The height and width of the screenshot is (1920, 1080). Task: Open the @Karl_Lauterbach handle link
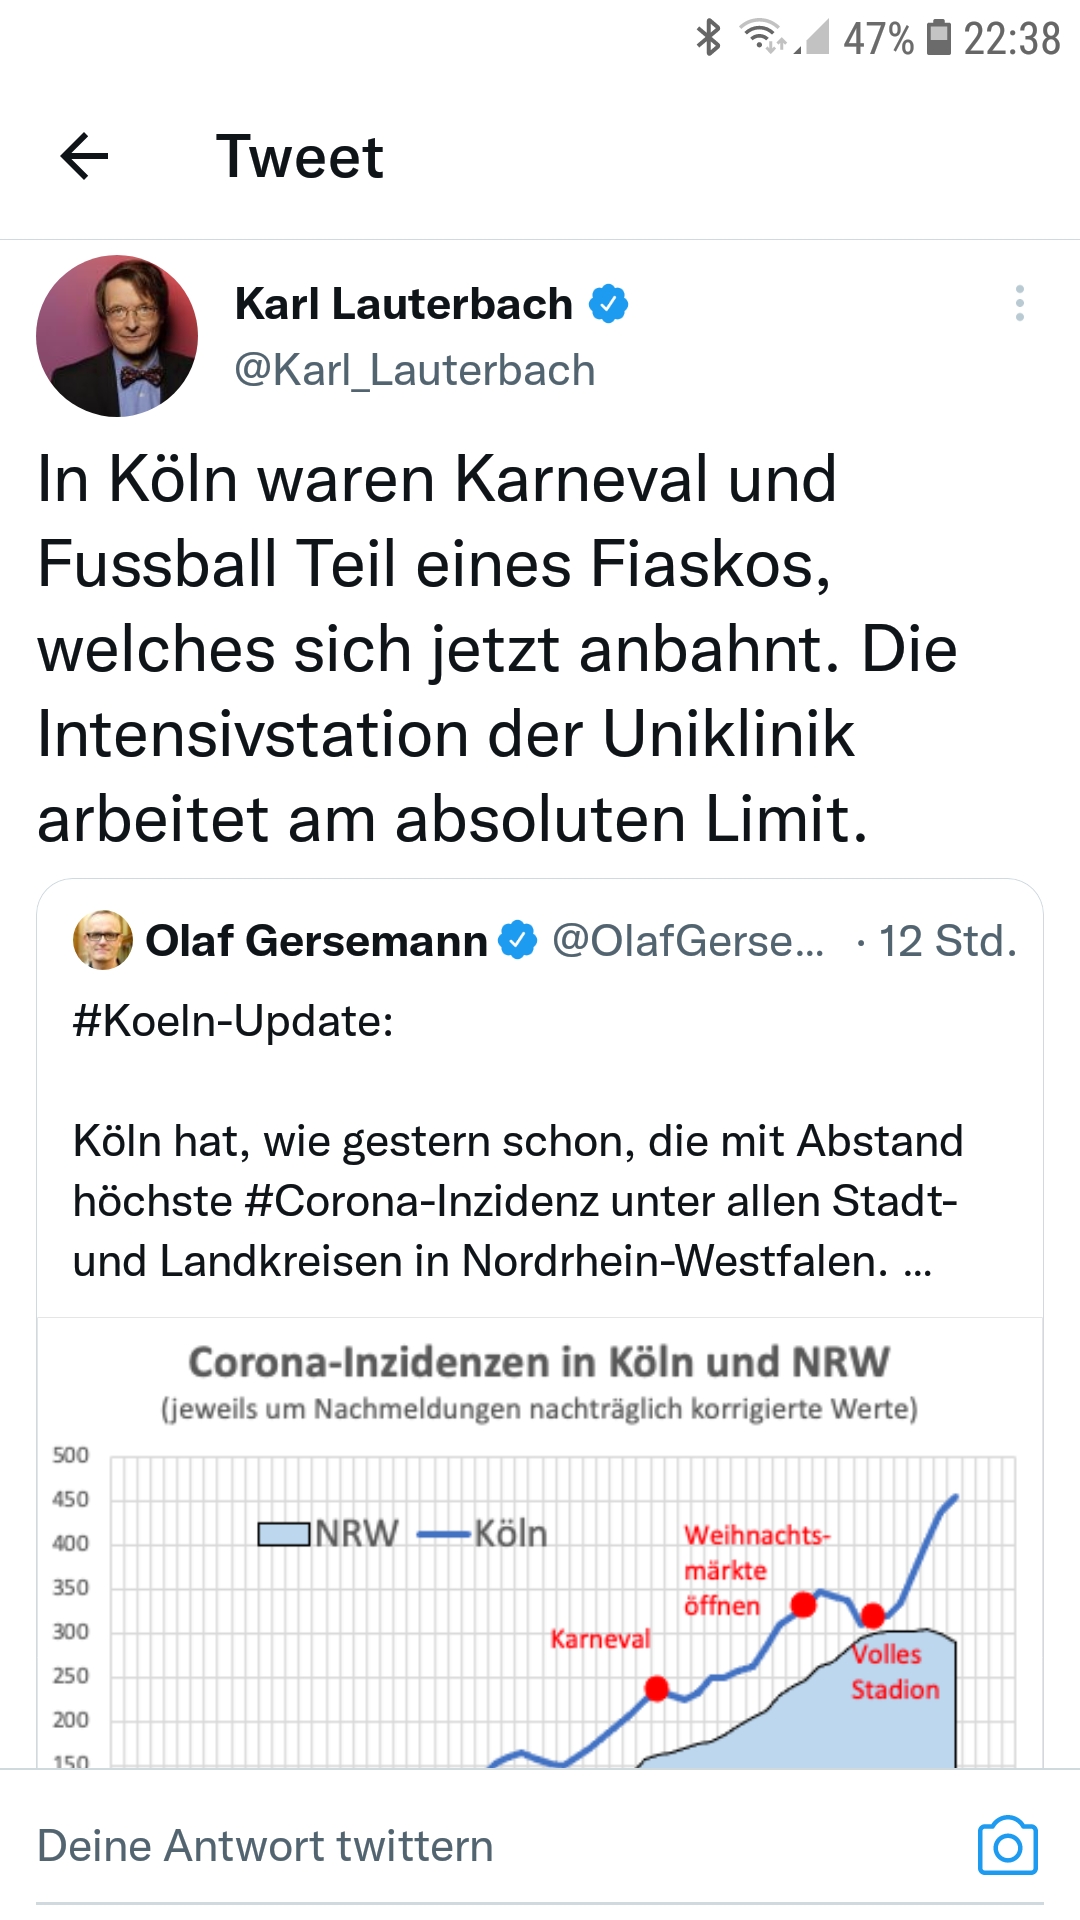[x=415, y=371]
